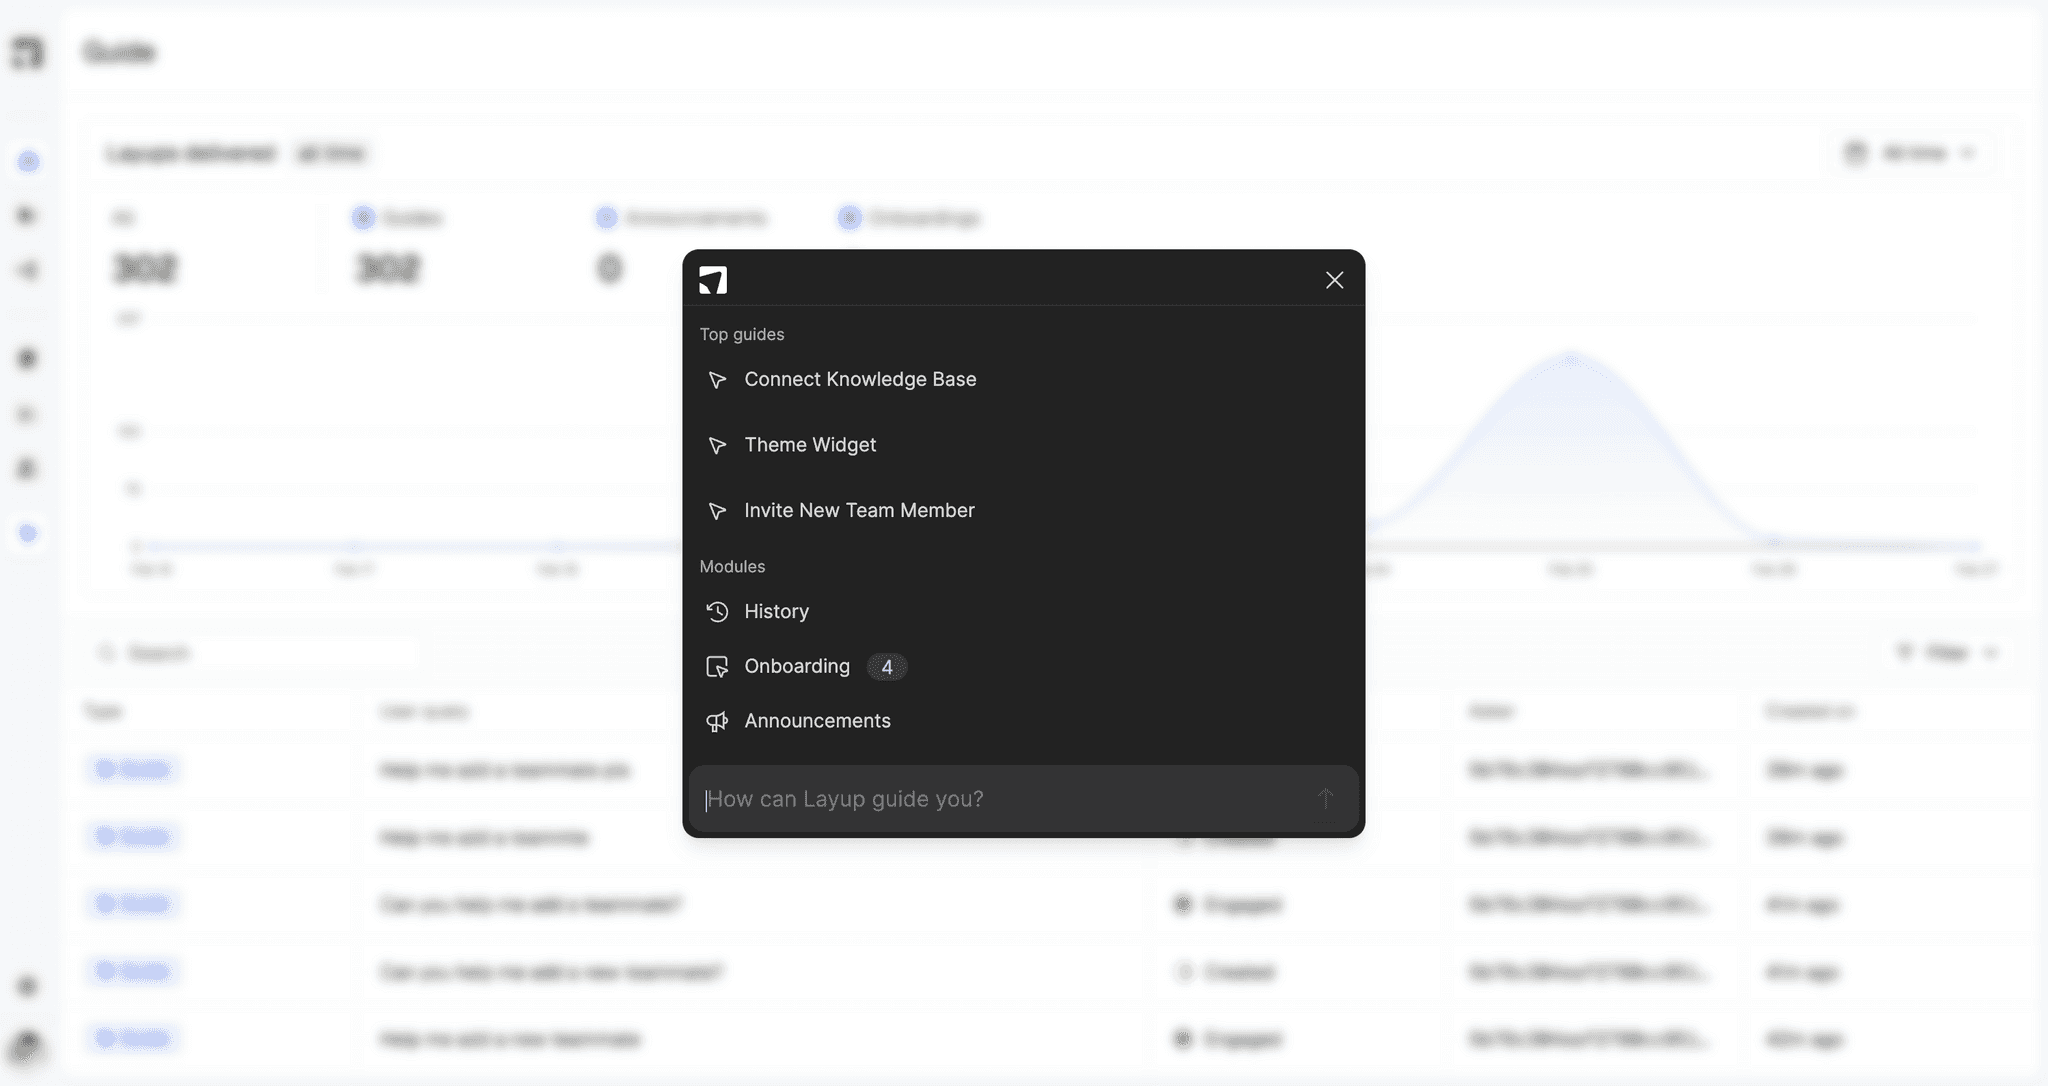Image resolution: width=2048 pixels, height=1086 pixels.
Task: Click the guide cursor icon next to Connect Knowledge Base
Action: click(x=718, y=380)
